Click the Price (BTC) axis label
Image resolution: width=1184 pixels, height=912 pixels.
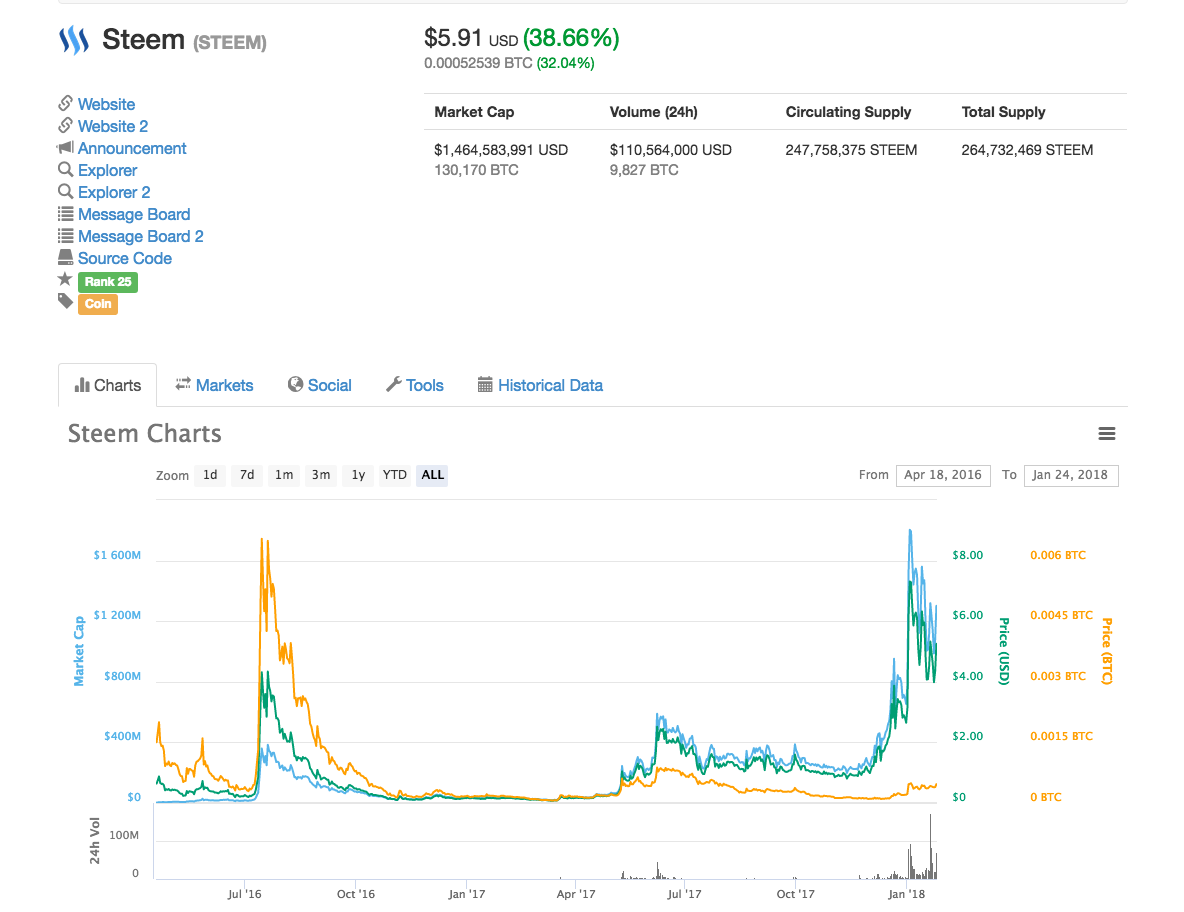(x=1107, y=651)
